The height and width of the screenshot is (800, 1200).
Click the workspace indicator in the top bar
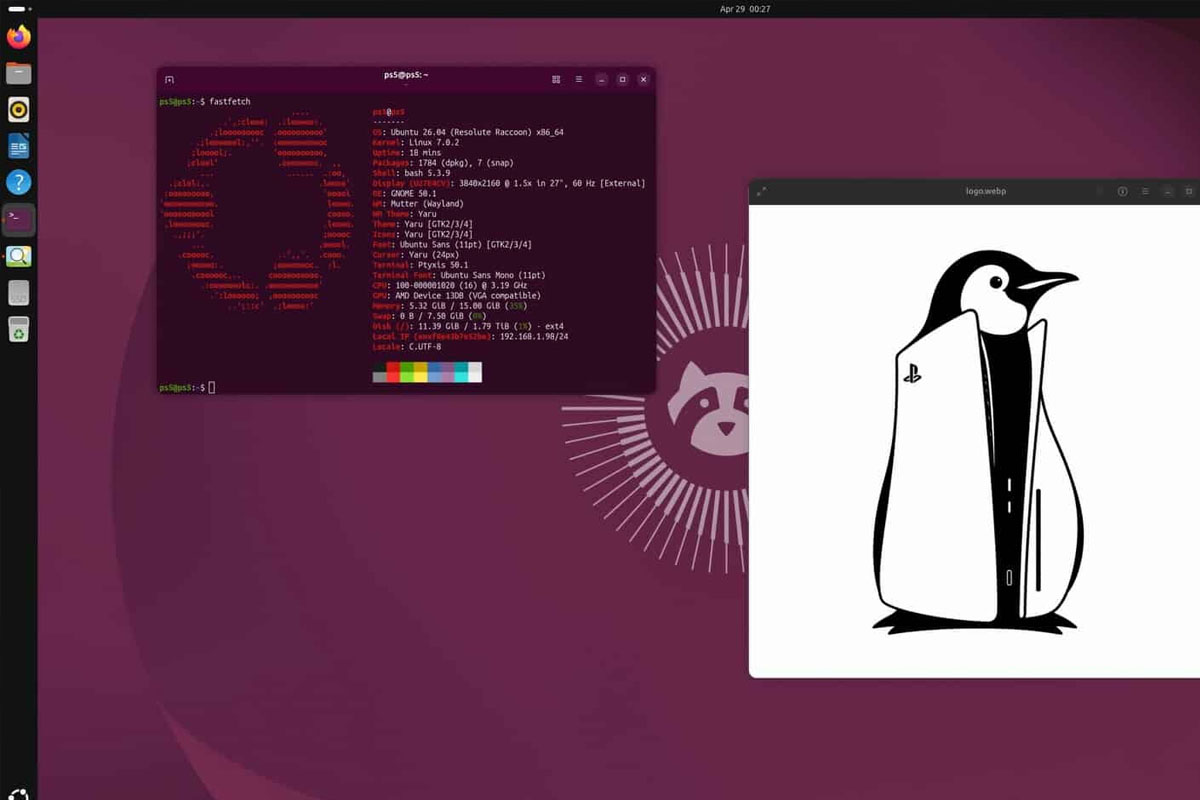(x=18, y=9)
